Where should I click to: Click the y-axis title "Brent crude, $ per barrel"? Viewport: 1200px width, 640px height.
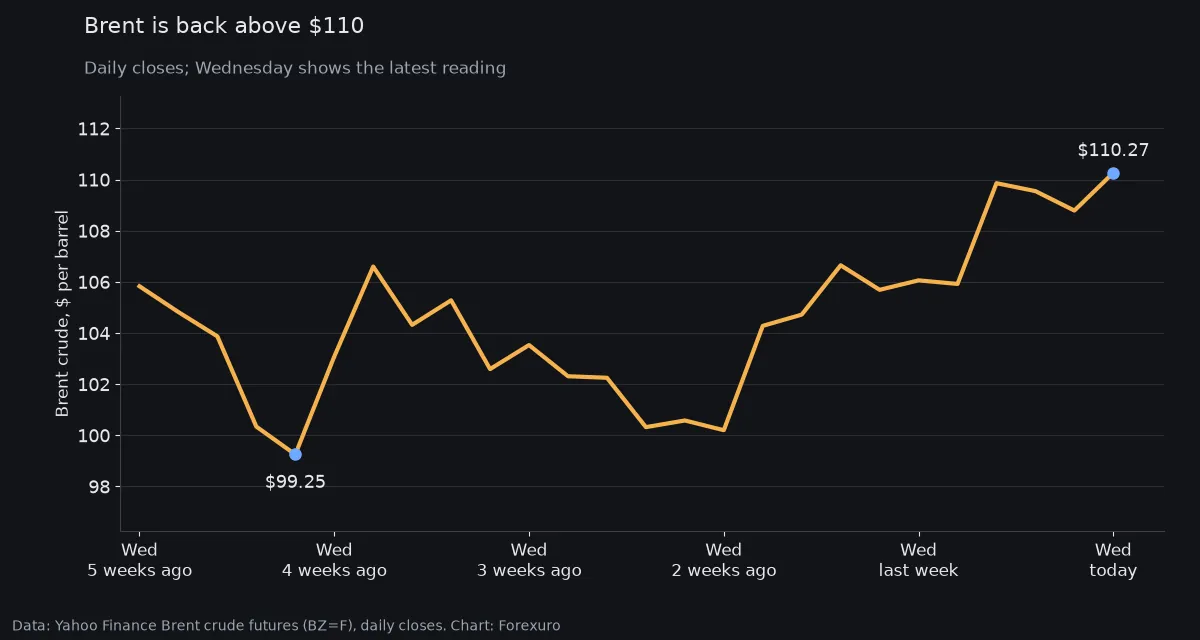pyautogui.click(x=62, y=313)
